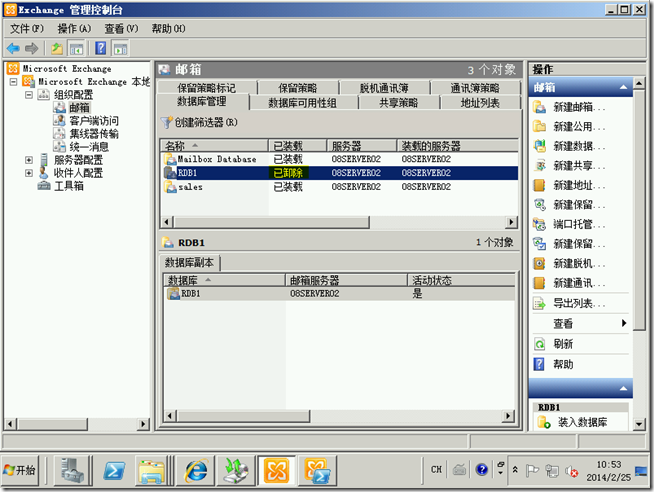The image size is (654, 492).
Task: Collapse the 邮箱 actions section header
Action: tap(624, 87)
